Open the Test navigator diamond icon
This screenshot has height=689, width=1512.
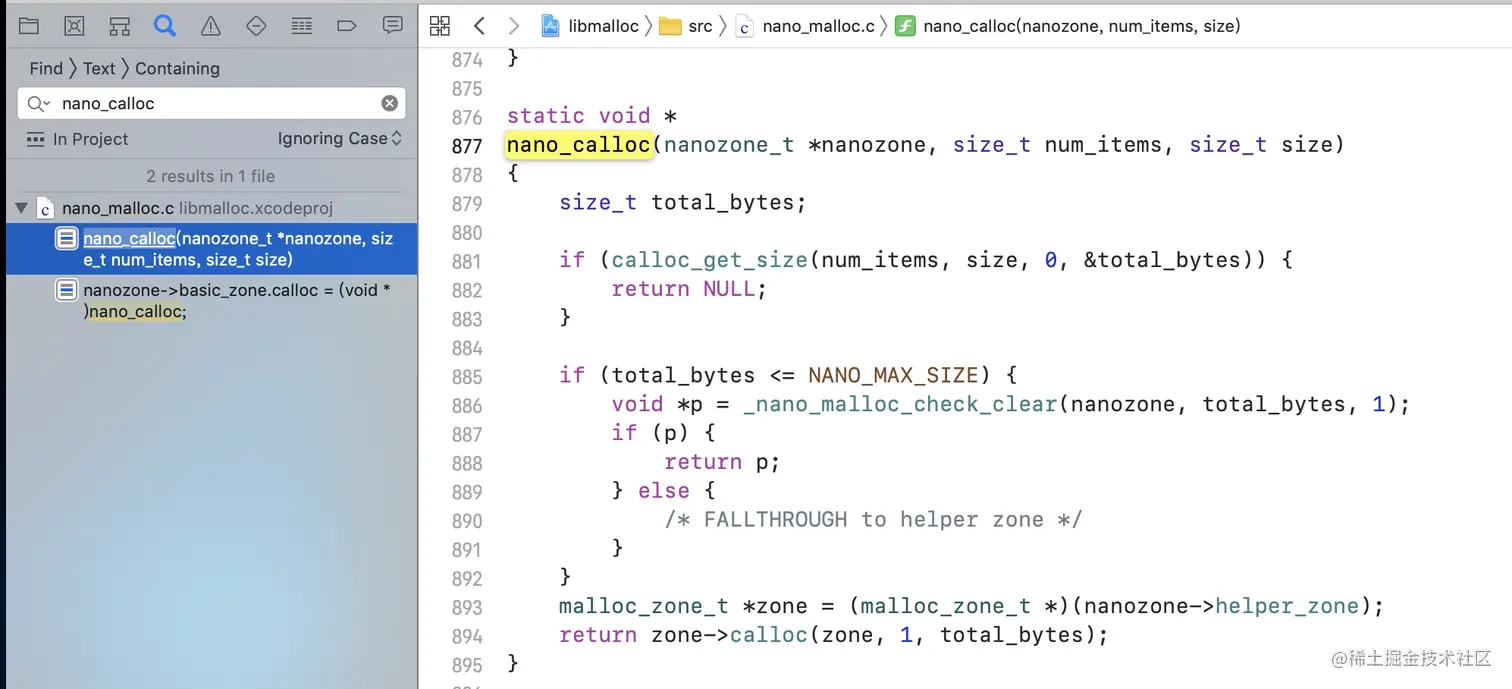(256, 26)
